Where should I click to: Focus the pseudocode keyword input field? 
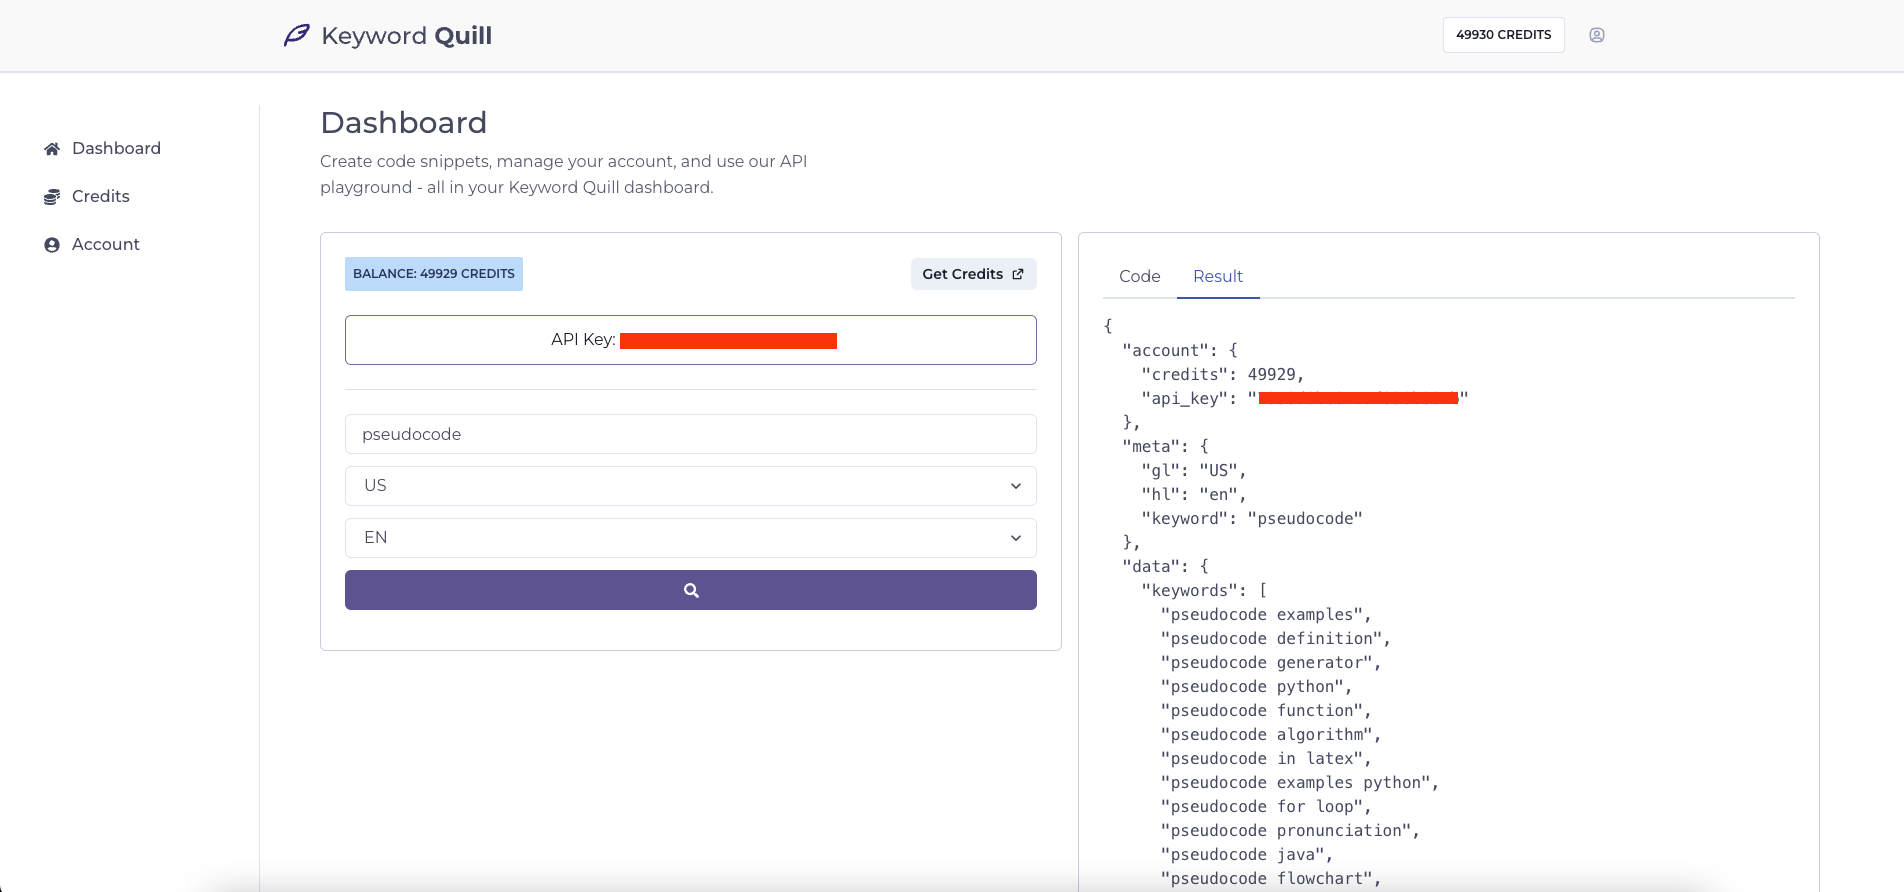(691, 434)
